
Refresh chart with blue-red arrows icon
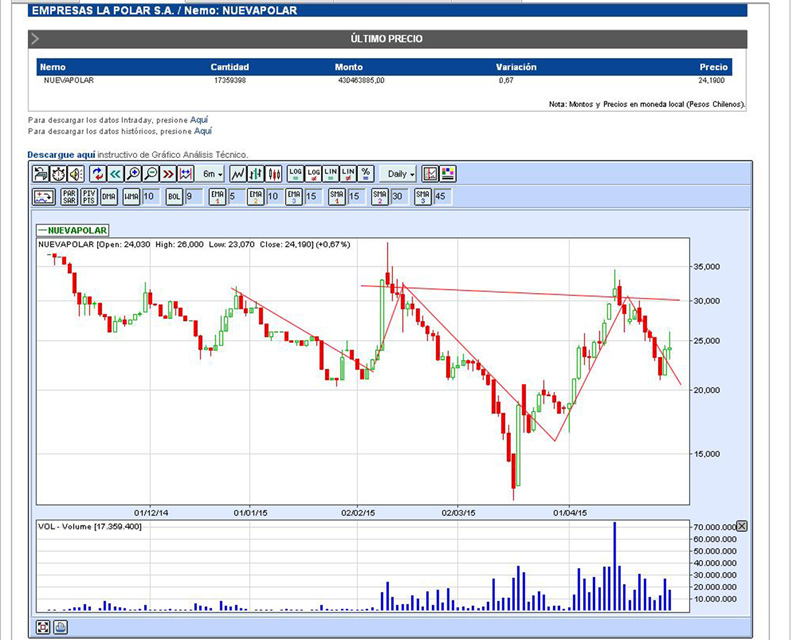click(x=97, y=174)
